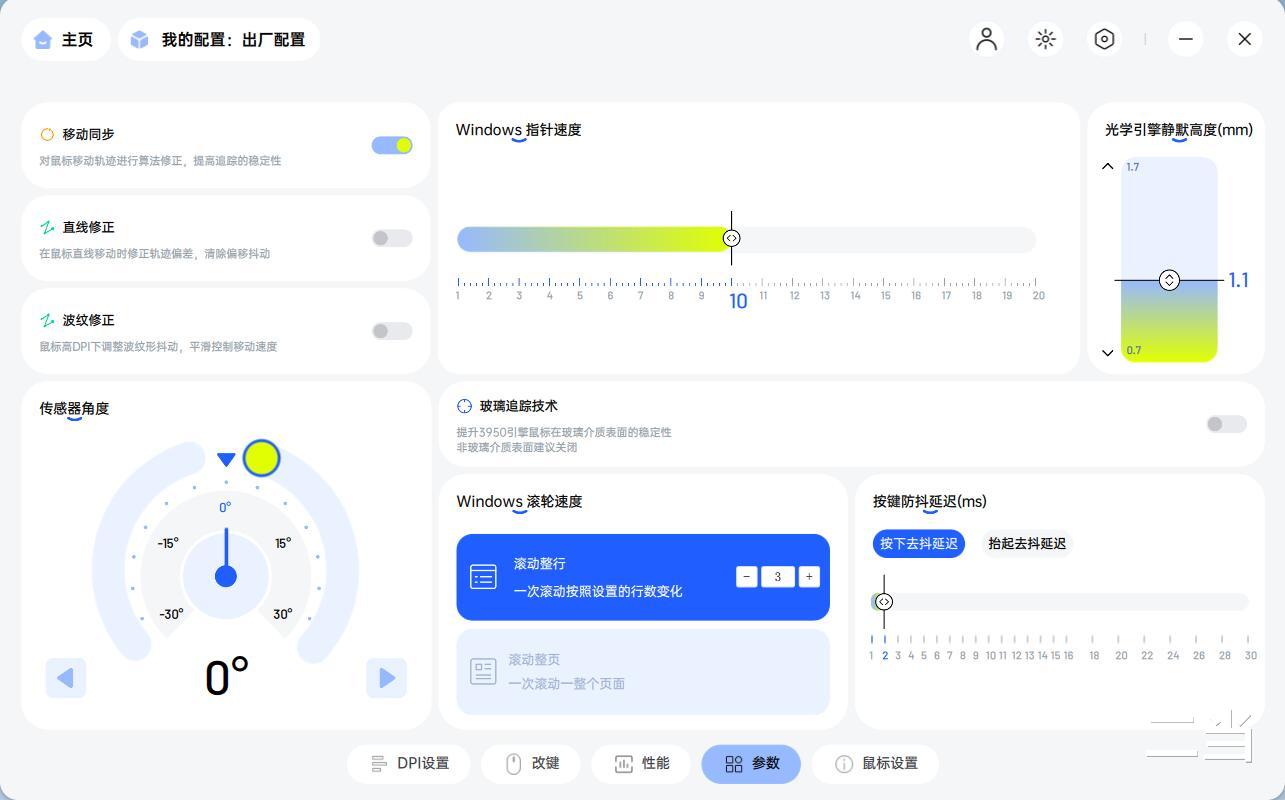Click the sensor angle right arrow
This screenshot has height=800, width=1285.
pyautogui.click(x=386, y=678)
